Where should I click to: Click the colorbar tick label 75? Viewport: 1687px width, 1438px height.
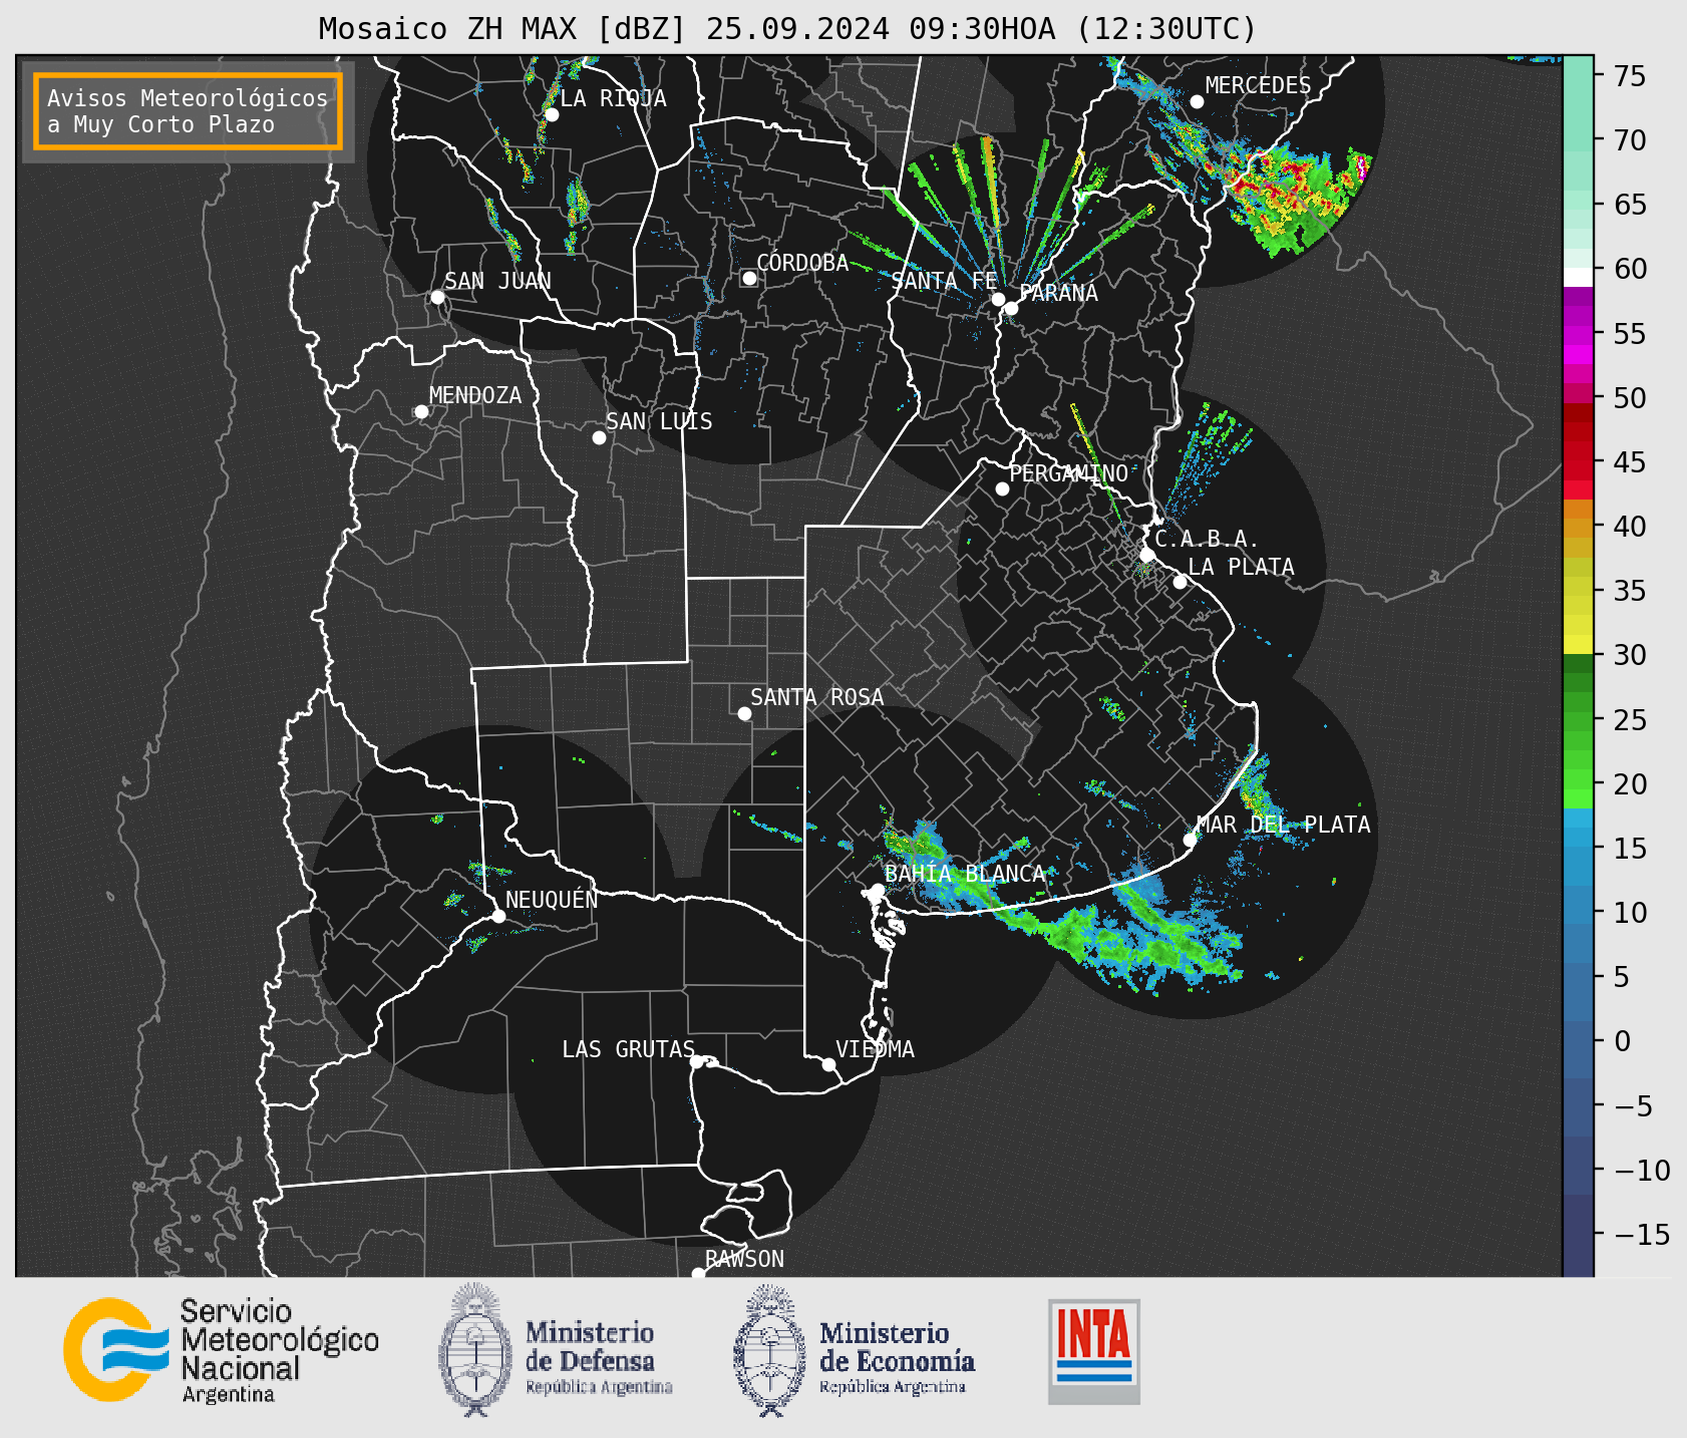click(x=1629, y=76)
